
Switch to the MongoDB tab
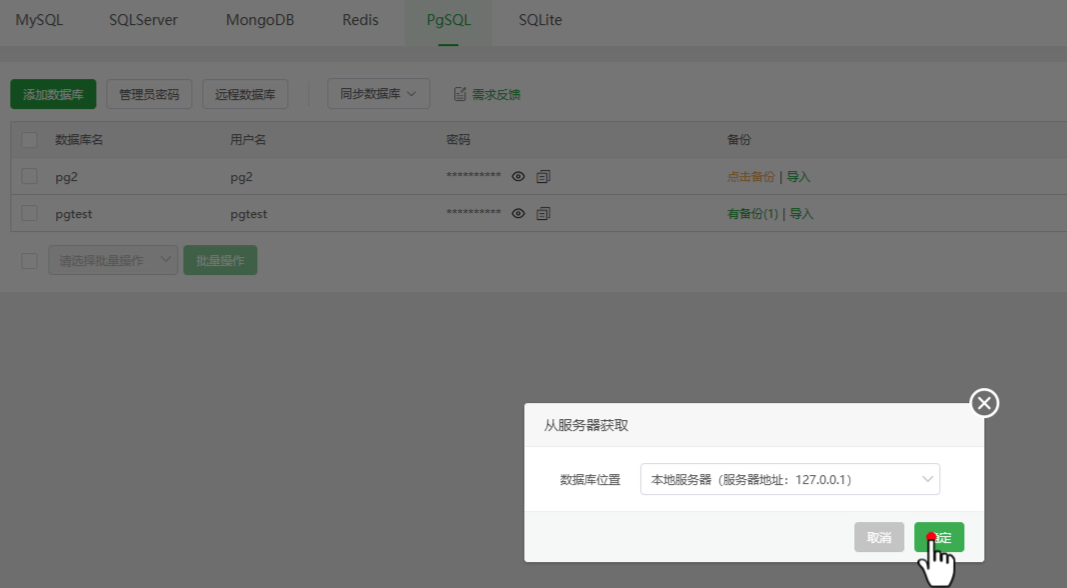[x=260, y=20]
